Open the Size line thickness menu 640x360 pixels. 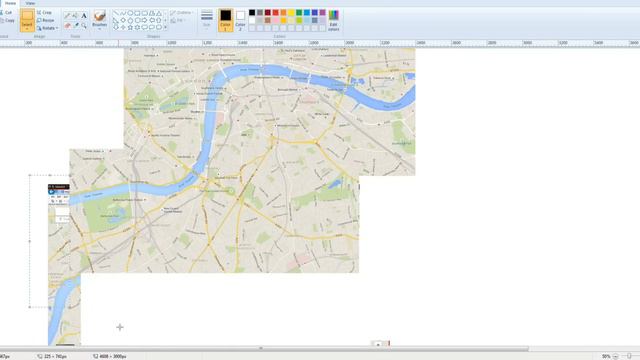207,19
